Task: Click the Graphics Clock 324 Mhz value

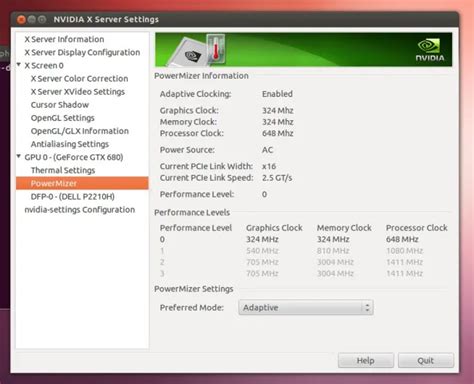Action: tap(277, 110)
